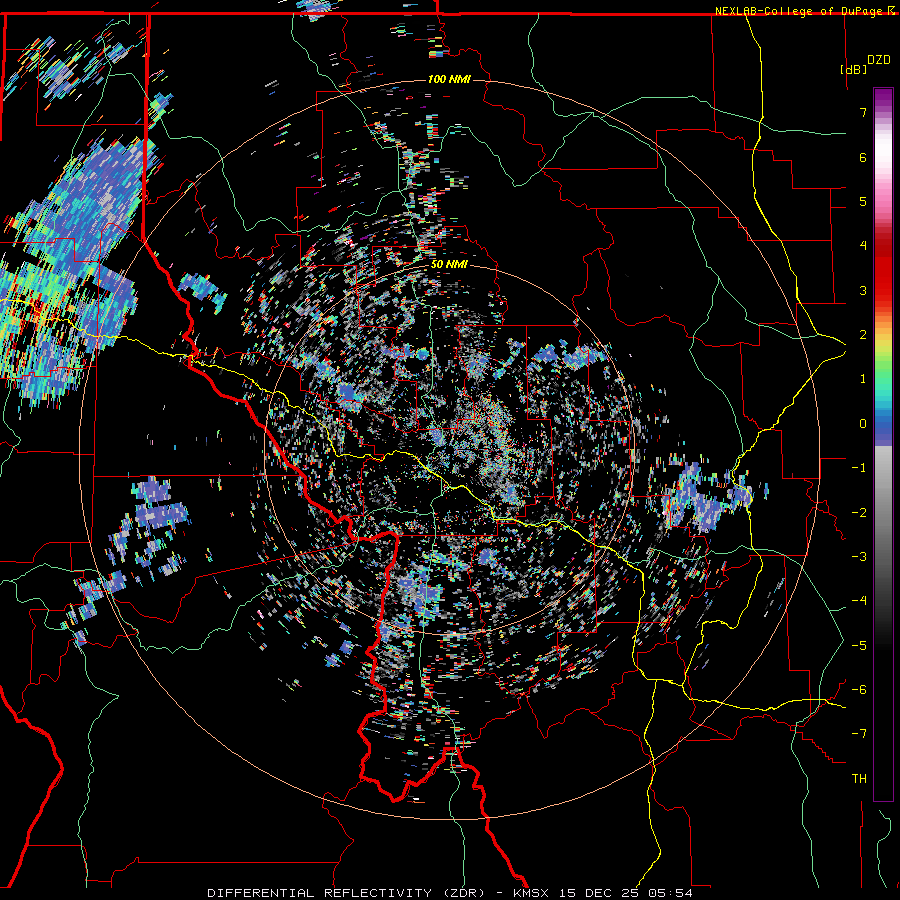Click the scale tick label -5
The image size is (900, 900).
coord(859,646)
